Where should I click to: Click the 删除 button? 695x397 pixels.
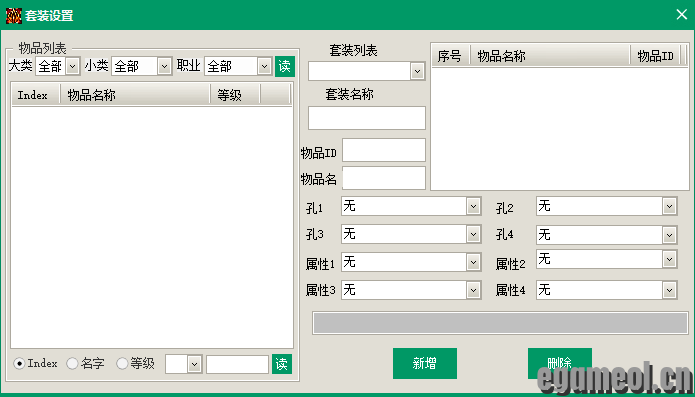click(x=559, y=363)
